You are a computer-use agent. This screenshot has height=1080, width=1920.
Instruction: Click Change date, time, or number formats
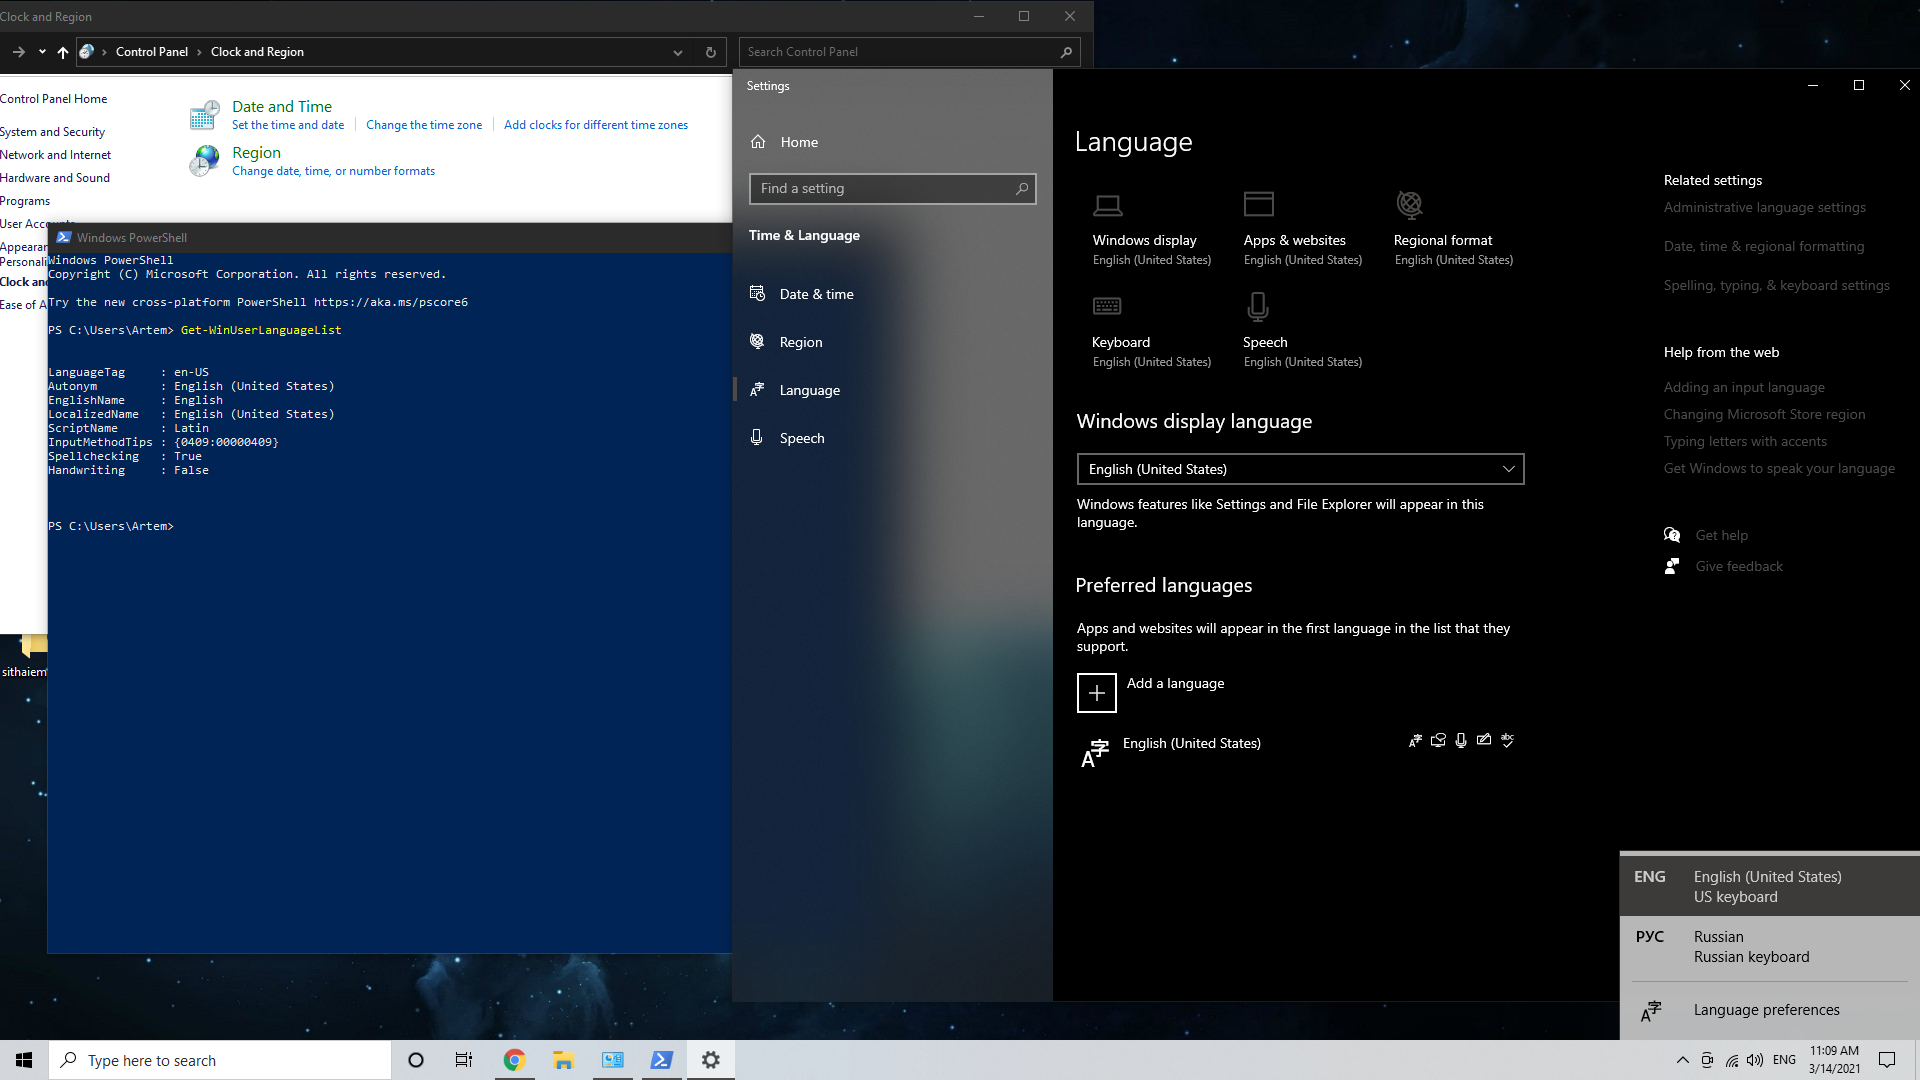click(x=333, y=171)
